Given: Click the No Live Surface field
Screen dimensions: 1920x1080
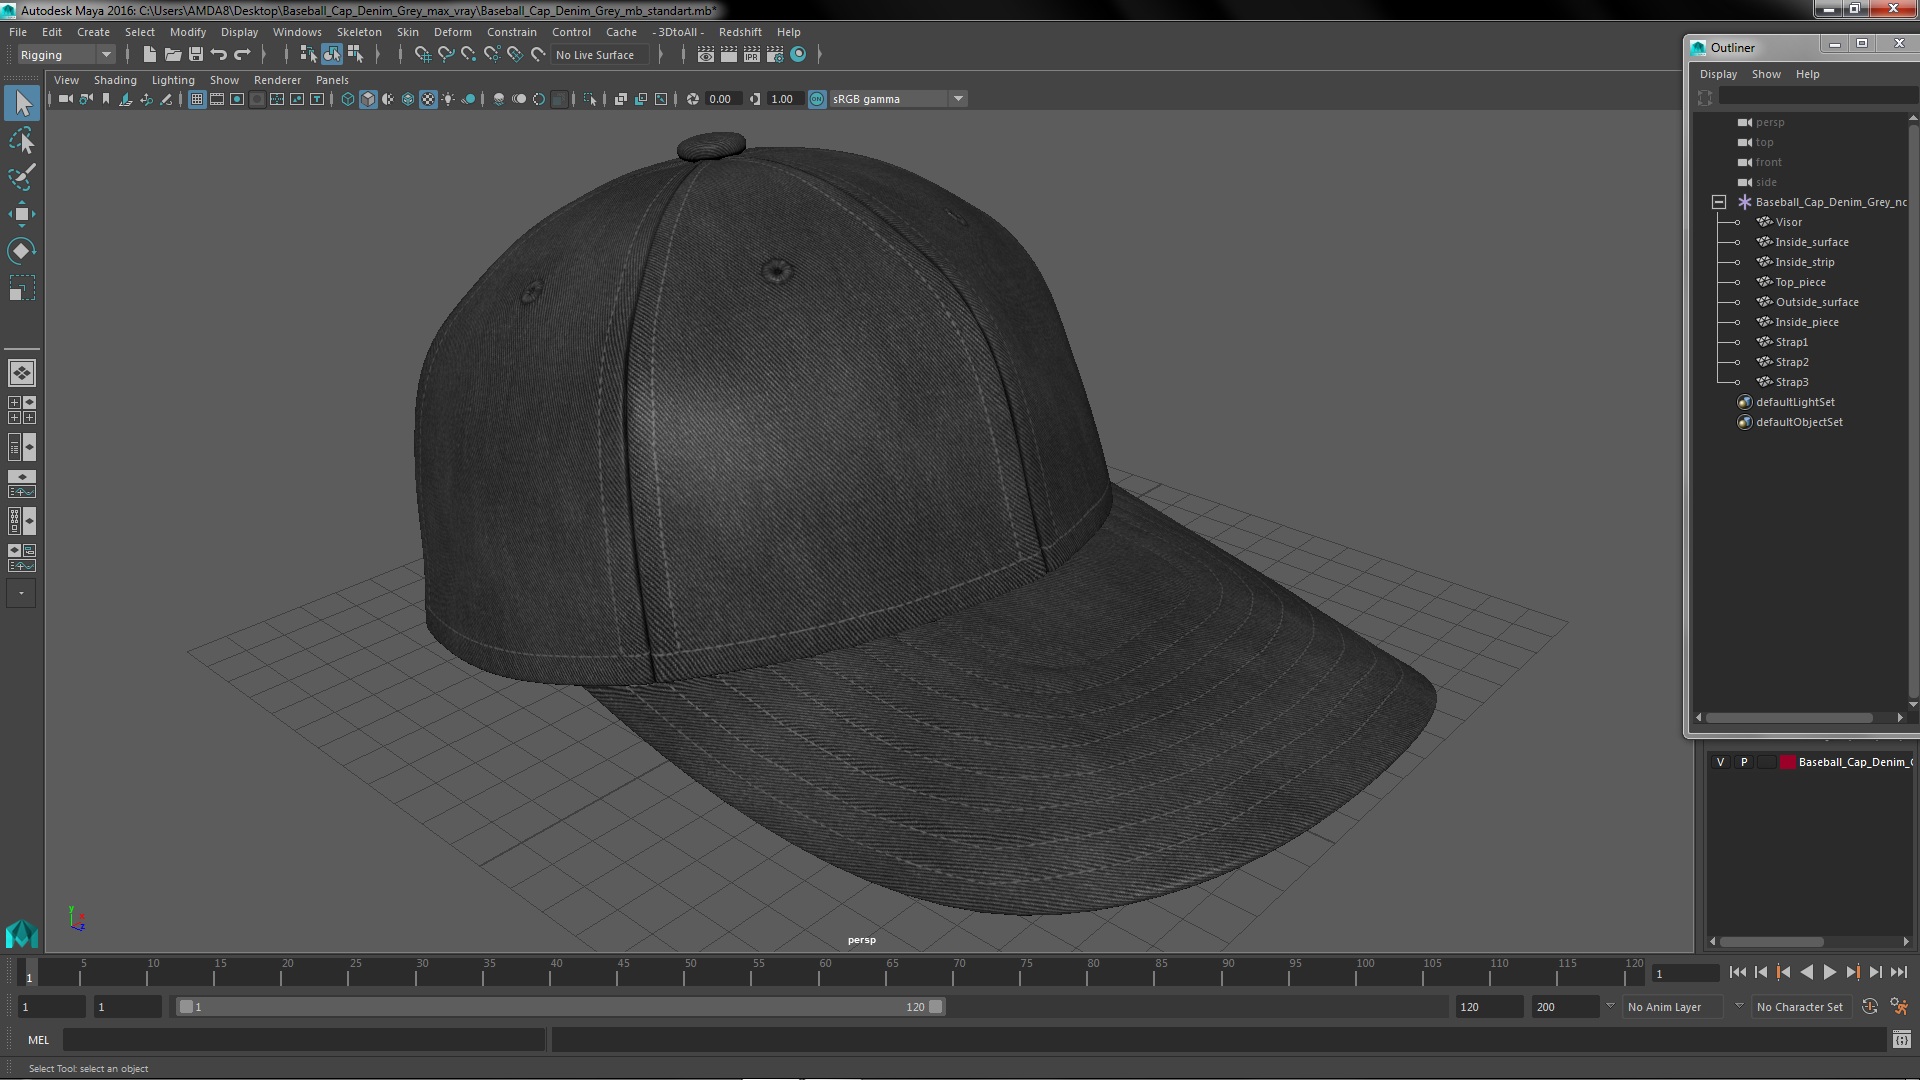Looking at the screenshot, I should (595, 55).
